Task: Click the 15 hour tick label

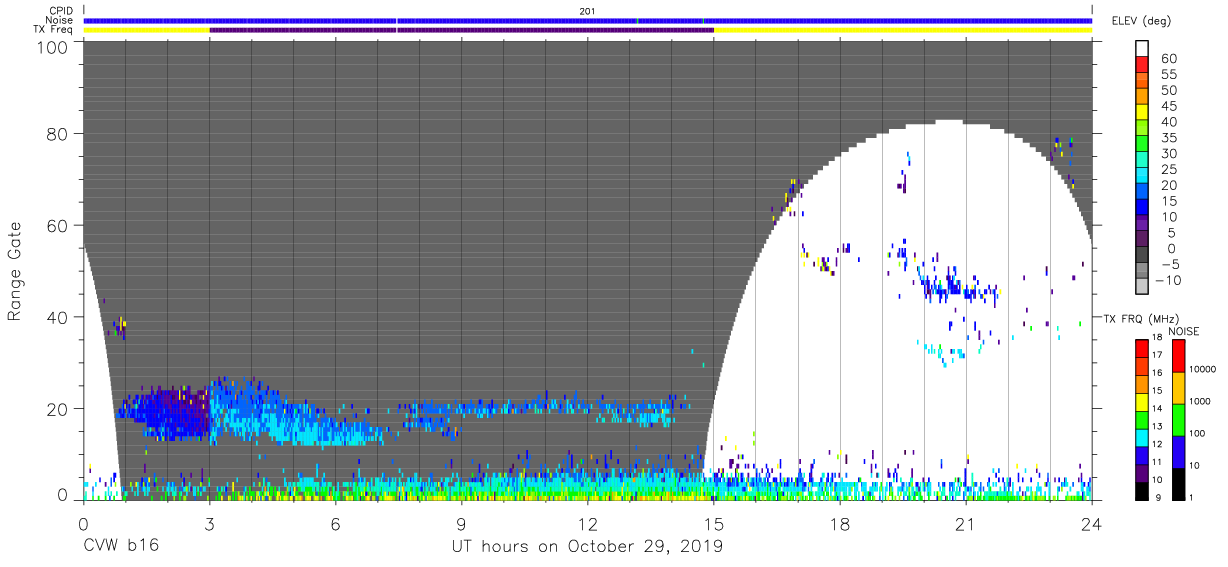Action: 714,523
